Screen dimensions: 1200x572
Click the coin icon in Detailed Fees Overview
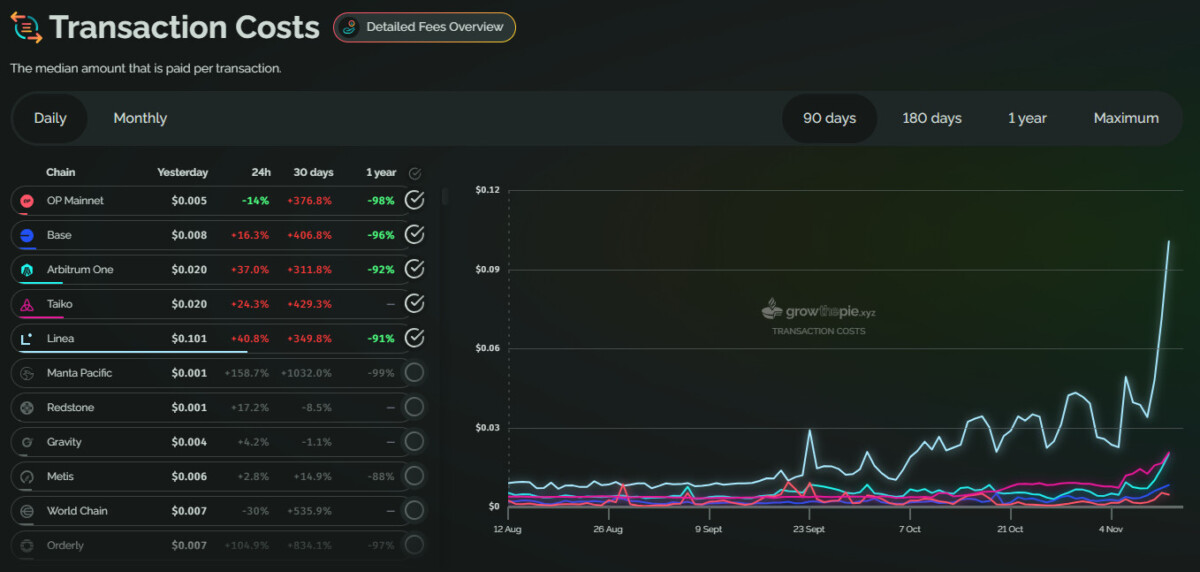349,27
